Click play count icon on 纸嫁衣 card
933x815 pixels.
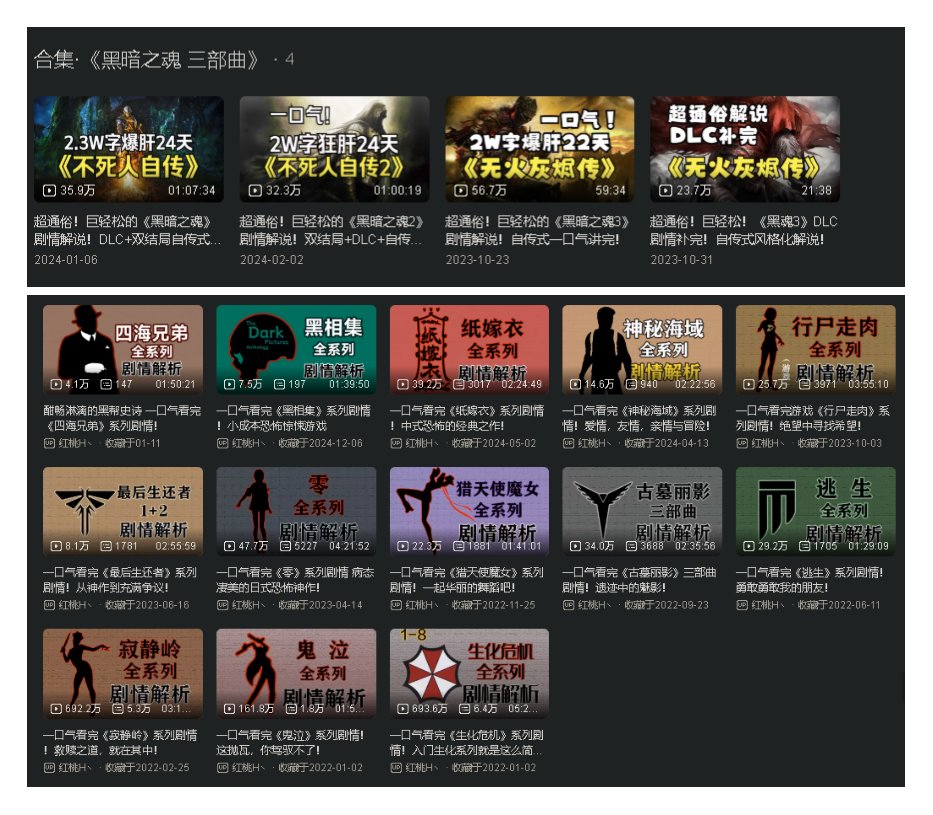[403, 384]
